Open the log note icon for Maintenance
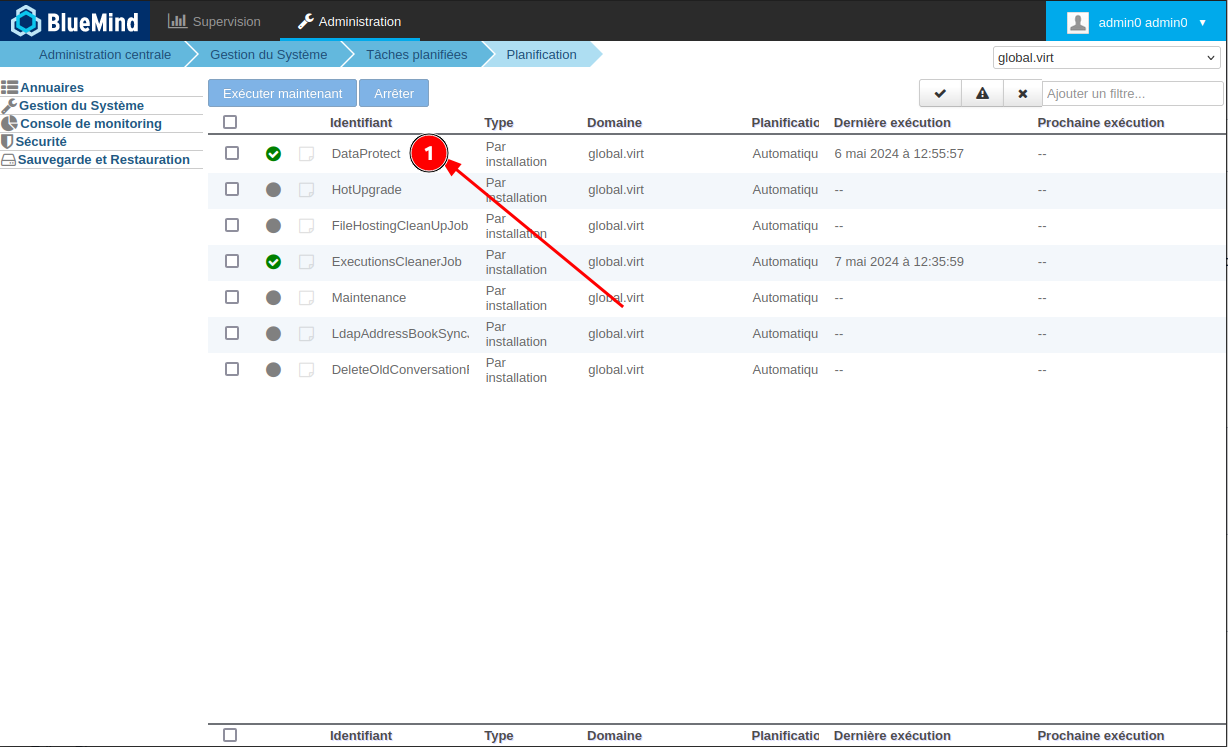 [307, 298]
